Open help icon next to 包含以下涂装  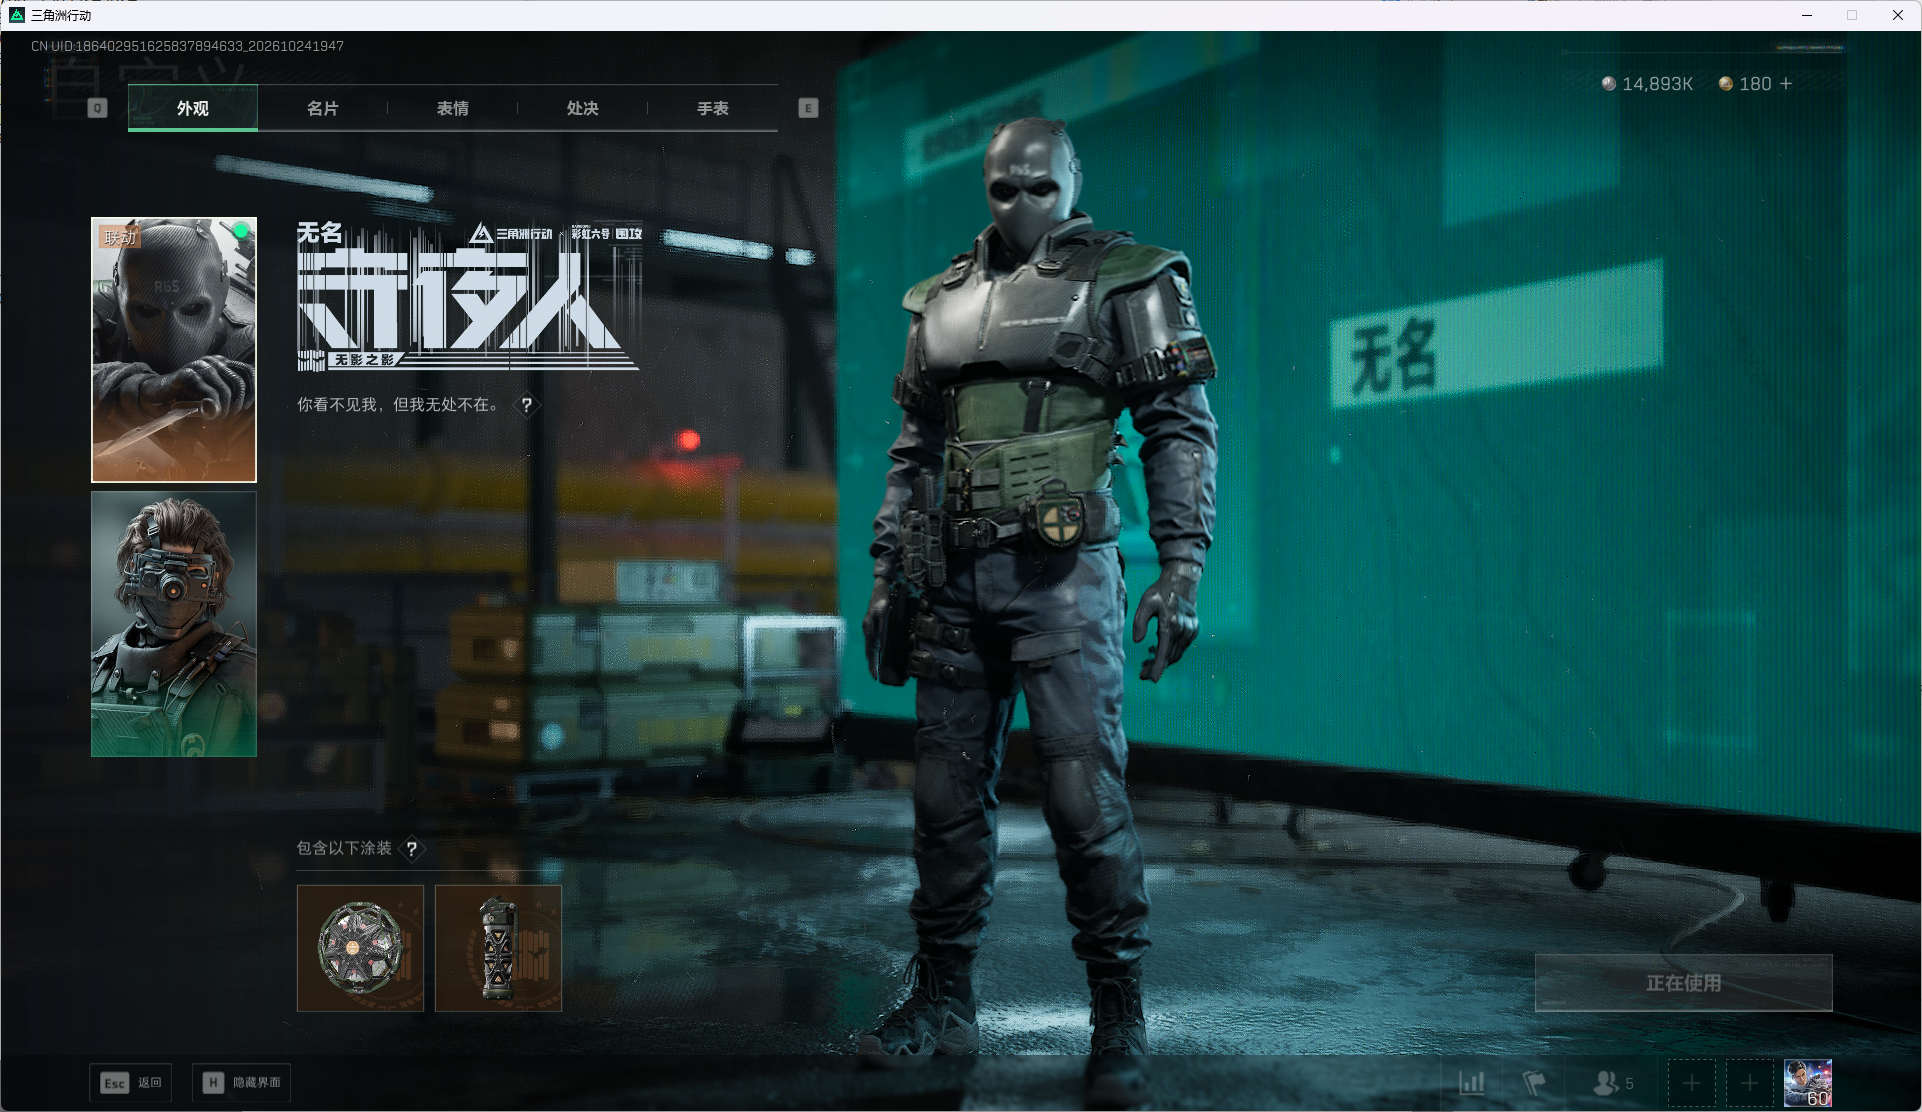411,849
